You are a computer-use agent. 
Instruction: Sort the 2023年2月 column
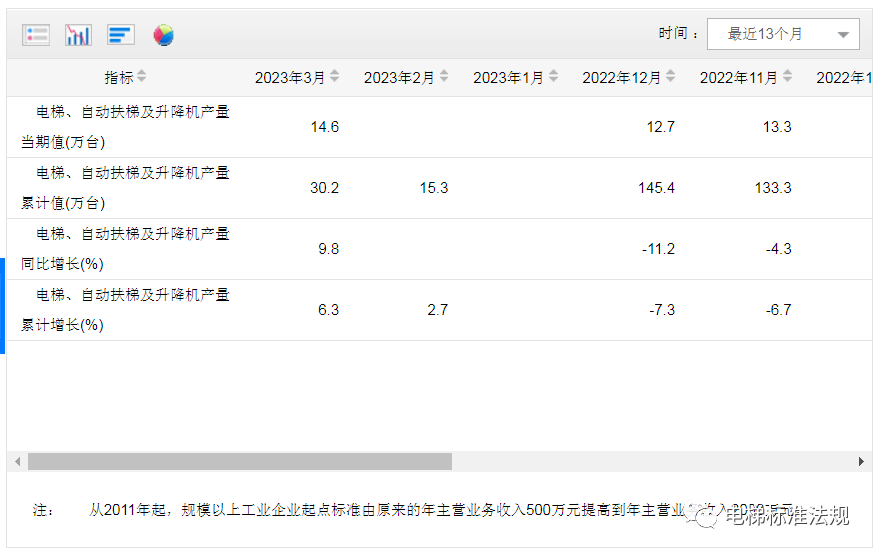(443, 77)
